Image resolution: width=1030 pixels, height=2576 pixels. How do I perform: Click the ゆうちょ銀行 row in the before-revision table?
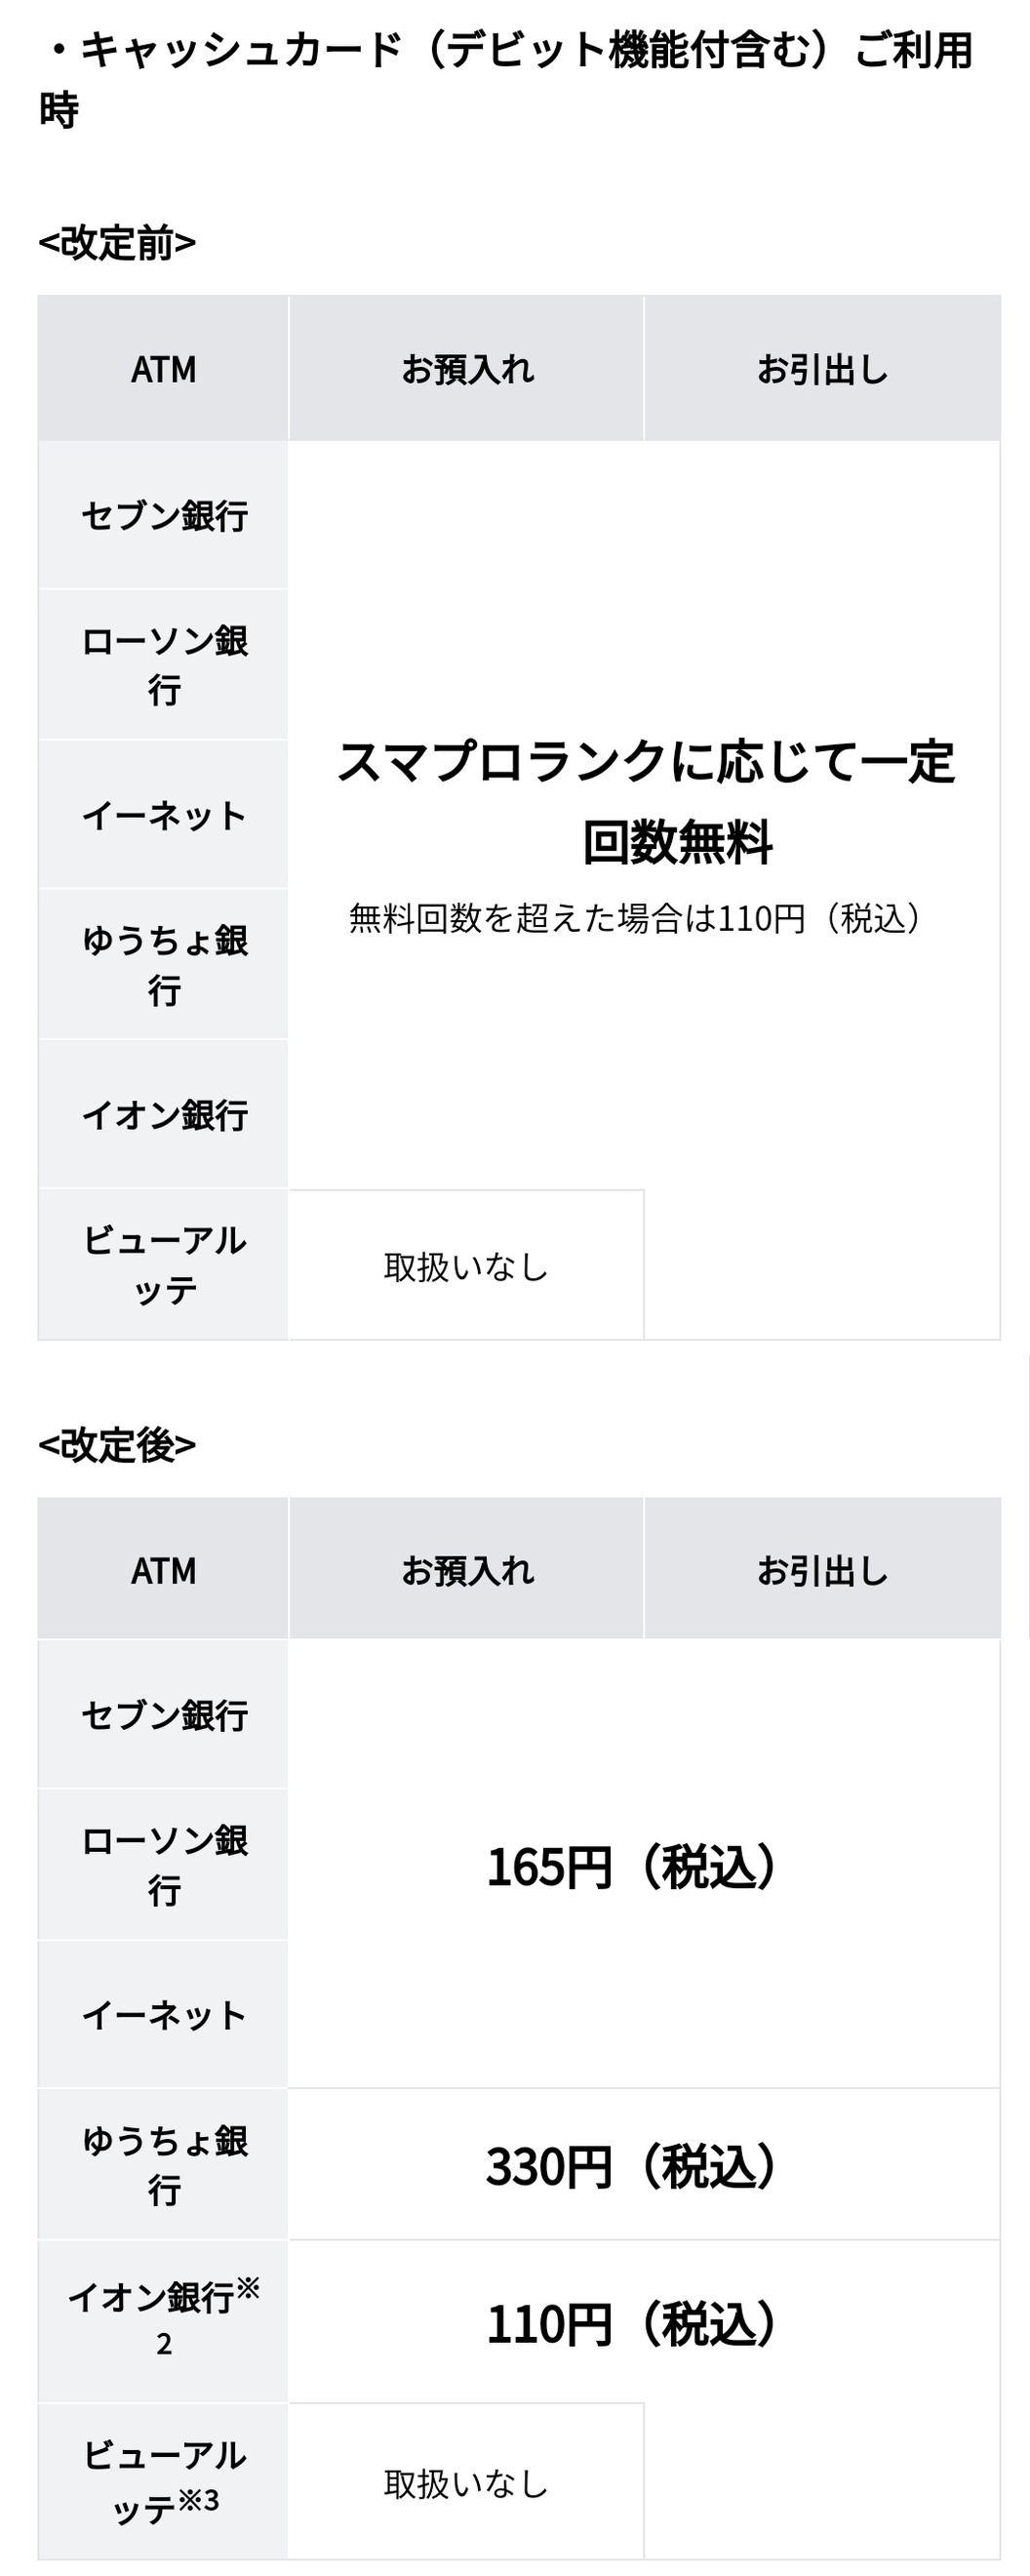(163, 965)
